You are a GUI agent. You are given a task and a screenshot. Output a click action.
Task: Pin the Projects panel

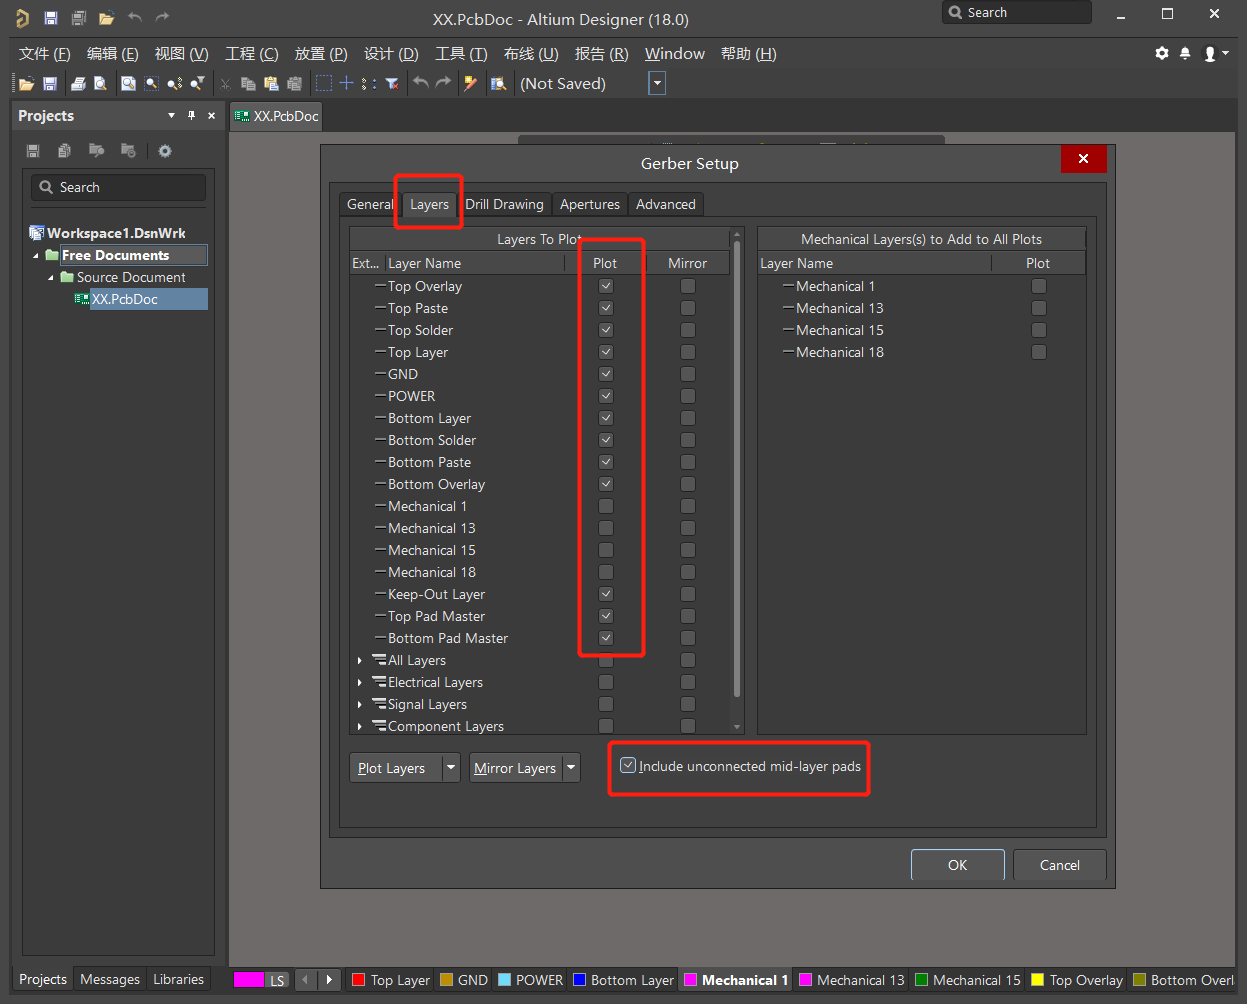191,116
